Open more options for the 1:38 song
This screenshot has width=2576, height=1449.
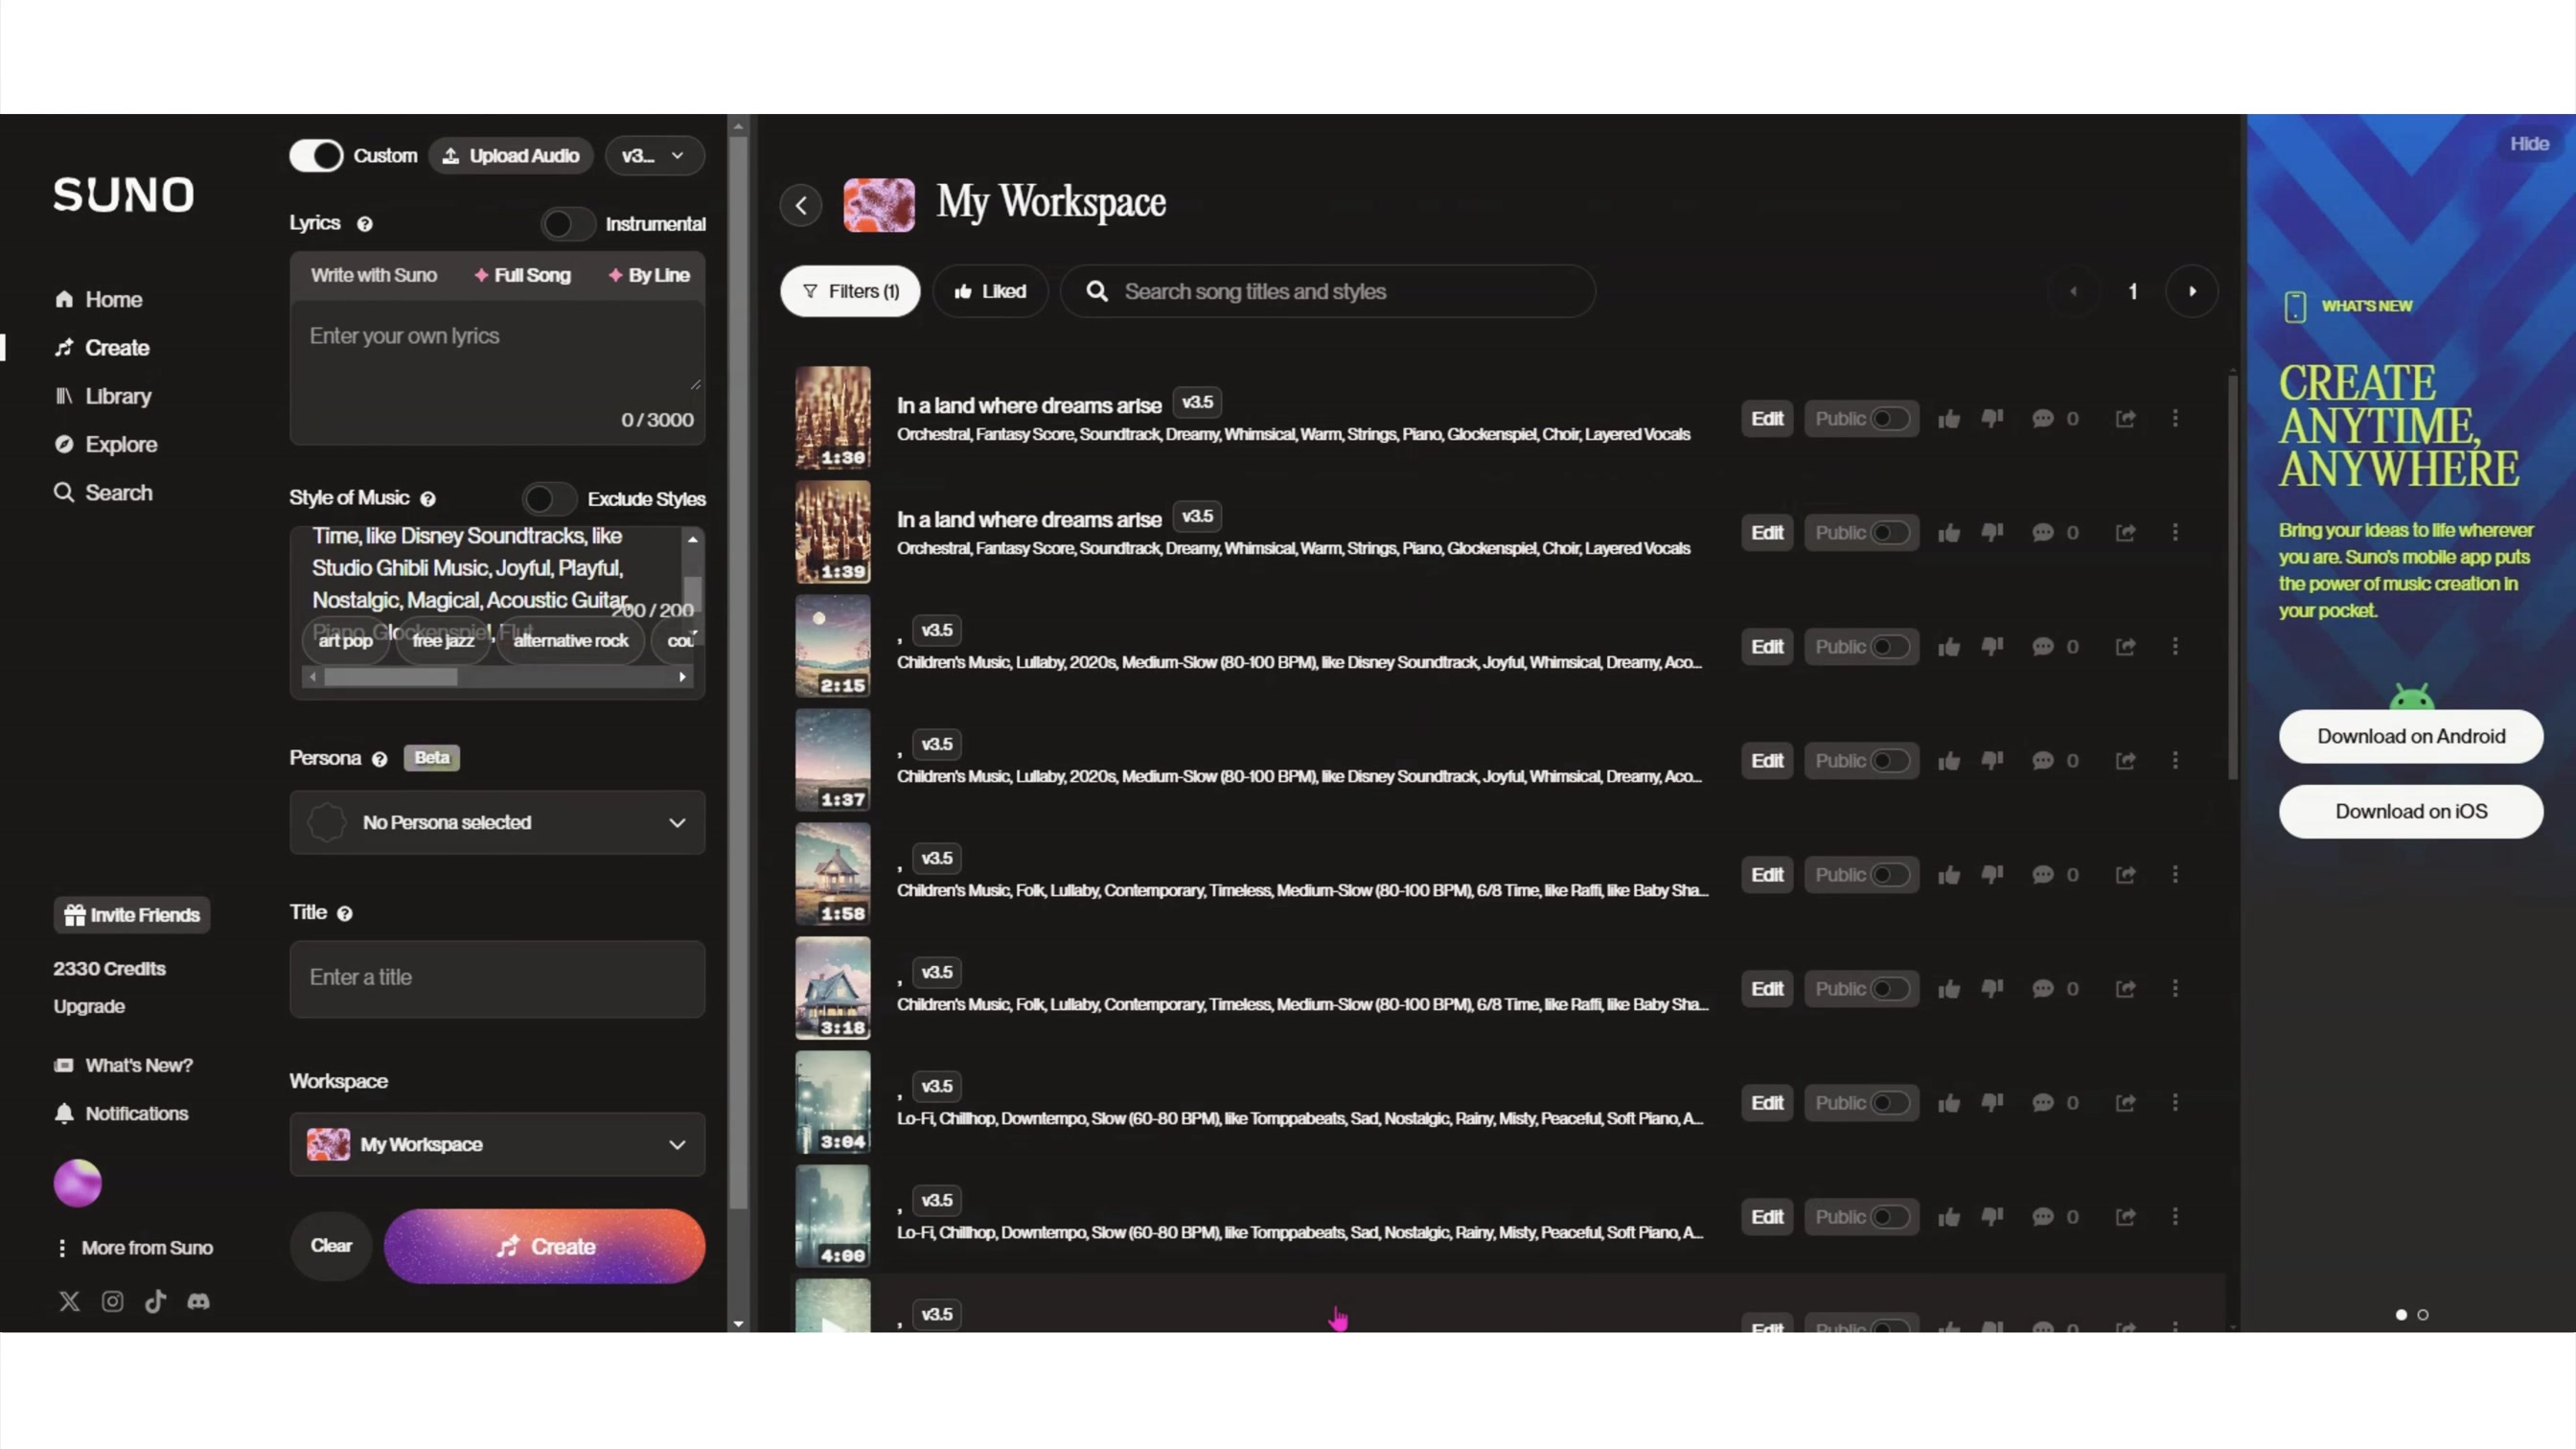coord(2175,419)
